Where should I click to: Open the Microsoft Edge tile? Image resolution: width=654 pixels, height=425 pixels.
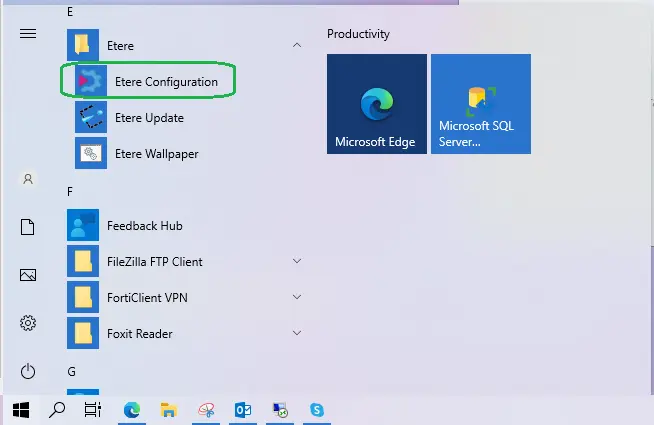[x=376, y=104]
